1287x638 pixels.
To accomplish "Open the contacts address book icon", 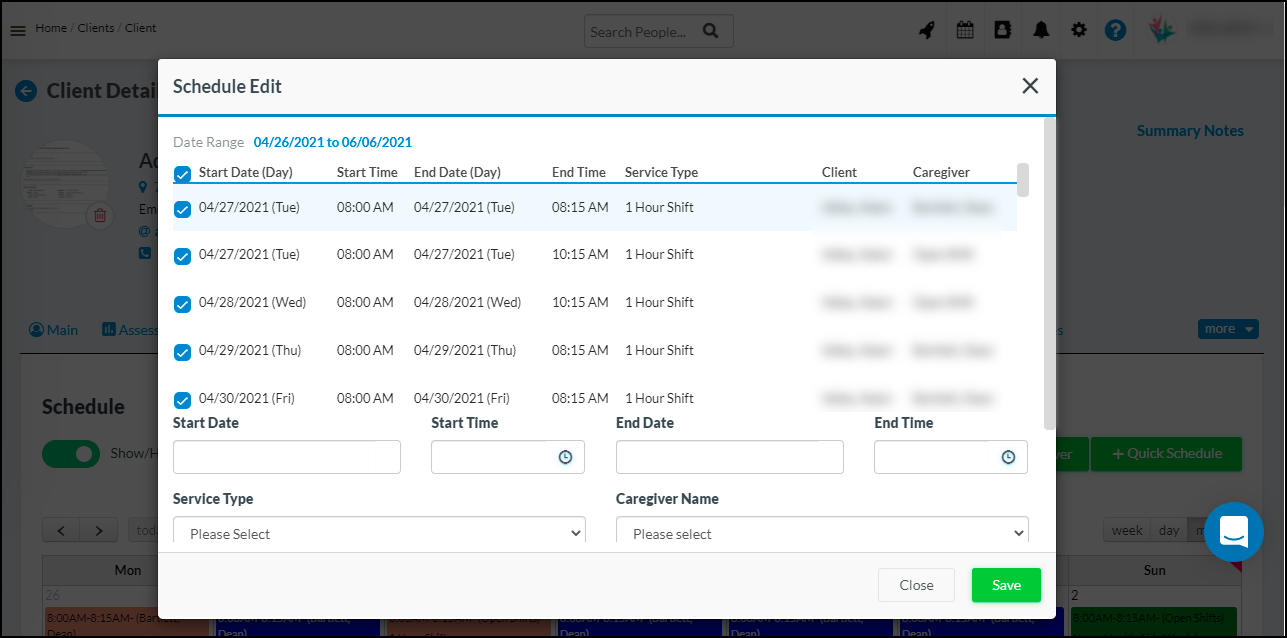I will [x=1002, y=30].
